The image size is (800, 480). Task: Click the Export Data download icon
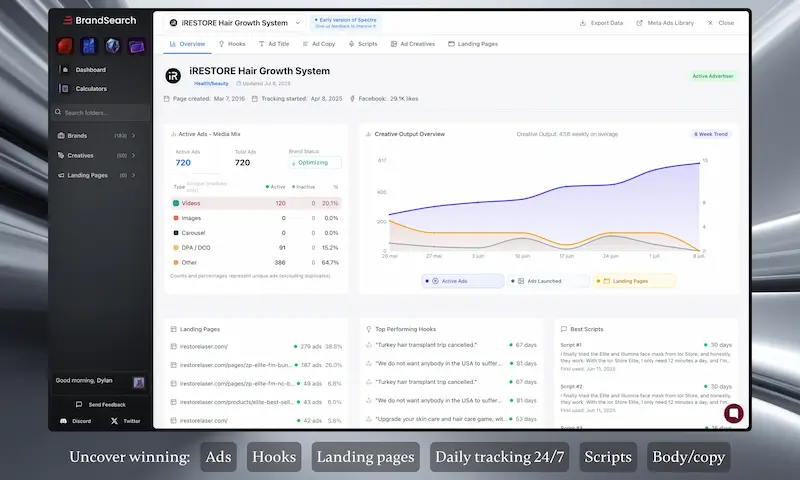click(x=583, y=22)
